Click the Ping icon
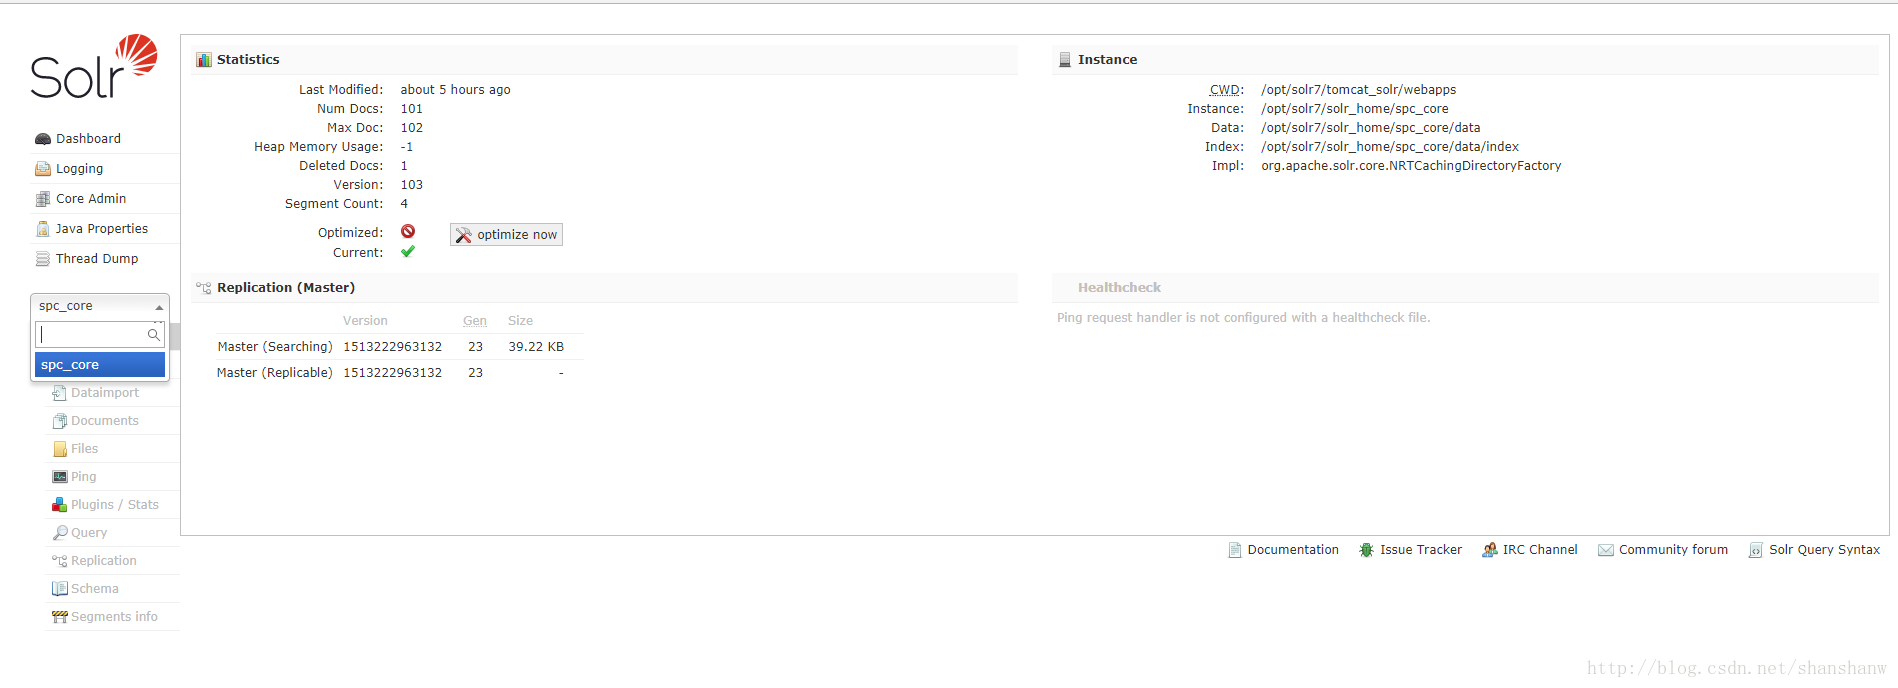 click(60, 477)
